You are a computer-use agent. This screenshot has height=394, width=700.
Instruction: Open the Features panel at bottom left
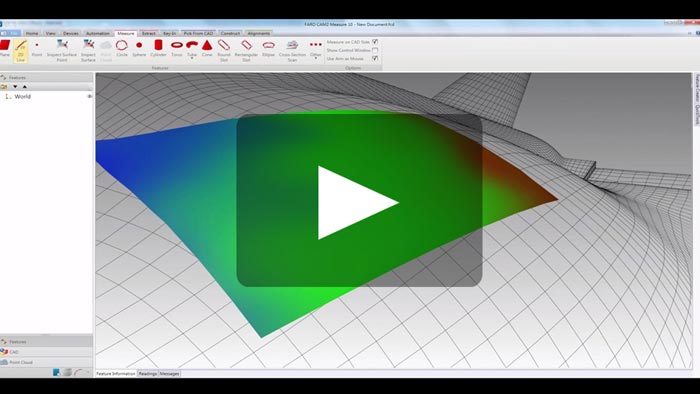coord(46,341)
